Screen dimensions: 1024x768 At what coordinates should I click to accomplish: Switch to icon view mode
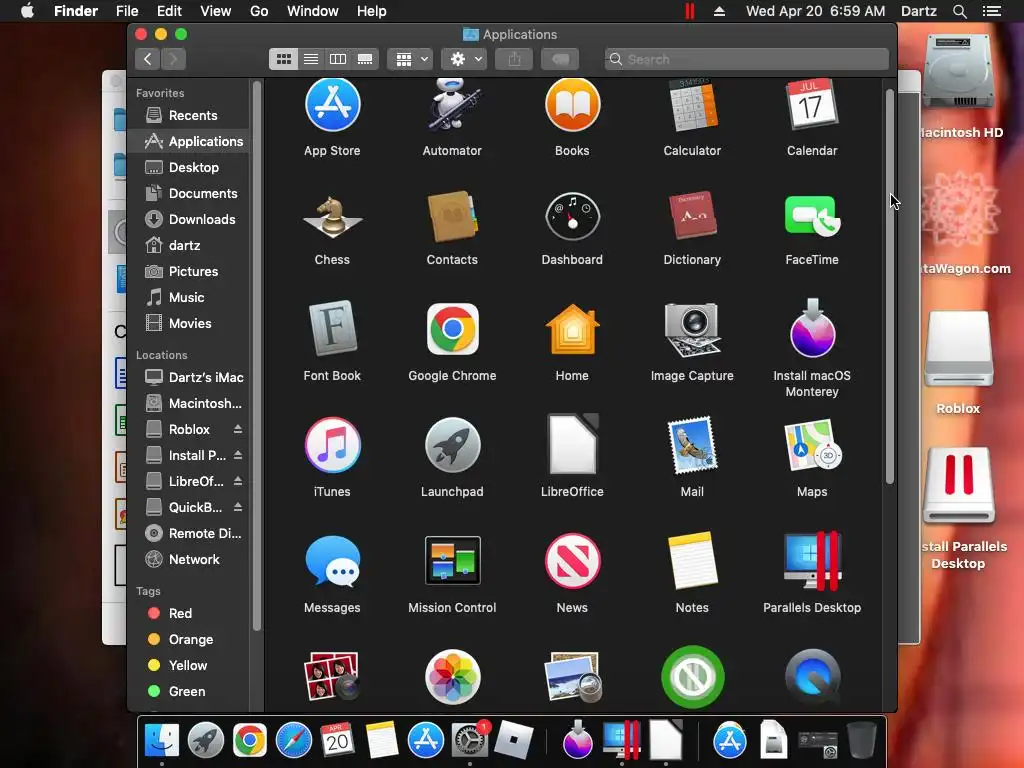[x=283, y=59]
